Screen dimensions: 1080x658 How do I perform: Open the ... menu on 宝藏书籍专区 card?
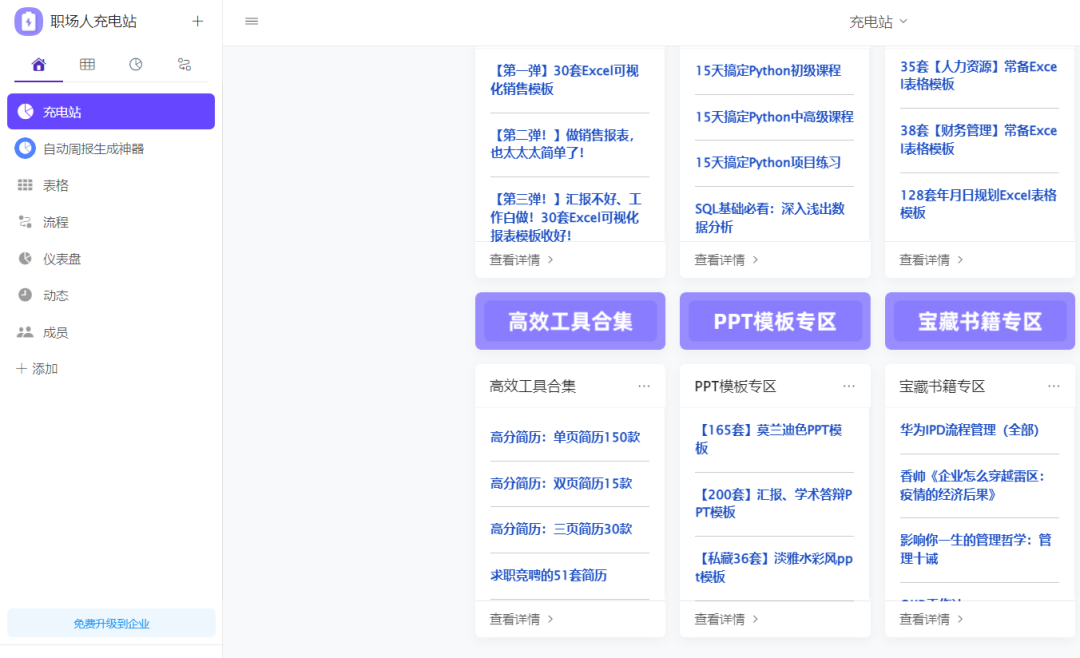pyautogui.click(x=1053, y=385)
